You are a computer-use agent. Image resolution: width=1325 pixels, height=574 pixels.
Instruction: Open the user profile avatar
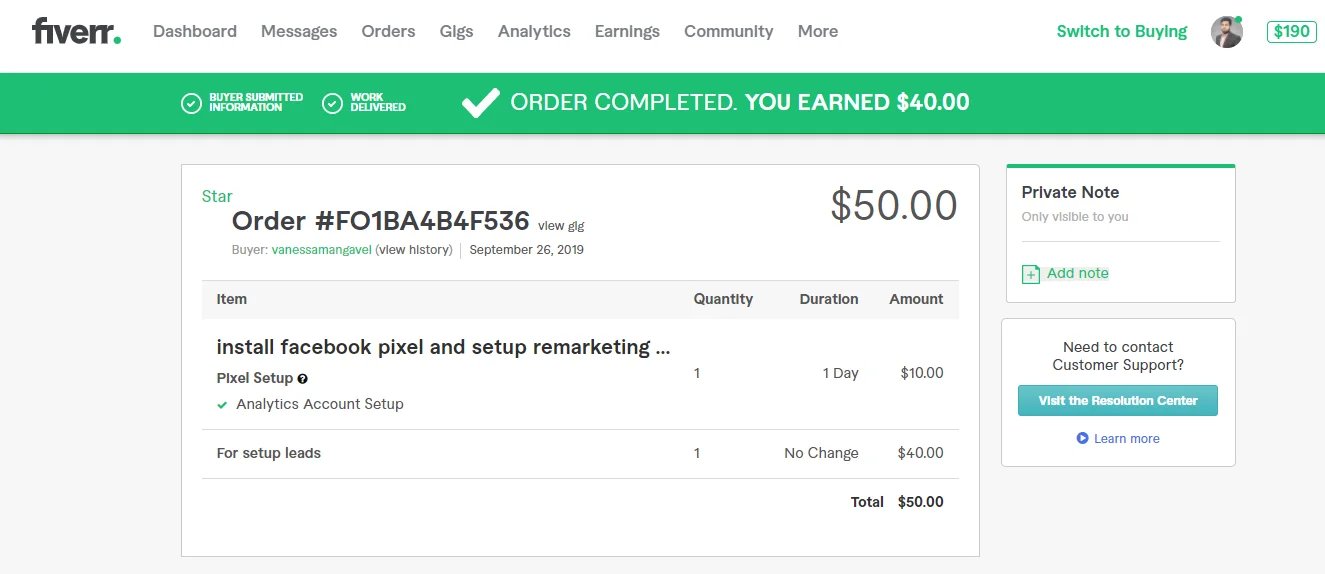pyautogui.click(x=1226, y=32)
